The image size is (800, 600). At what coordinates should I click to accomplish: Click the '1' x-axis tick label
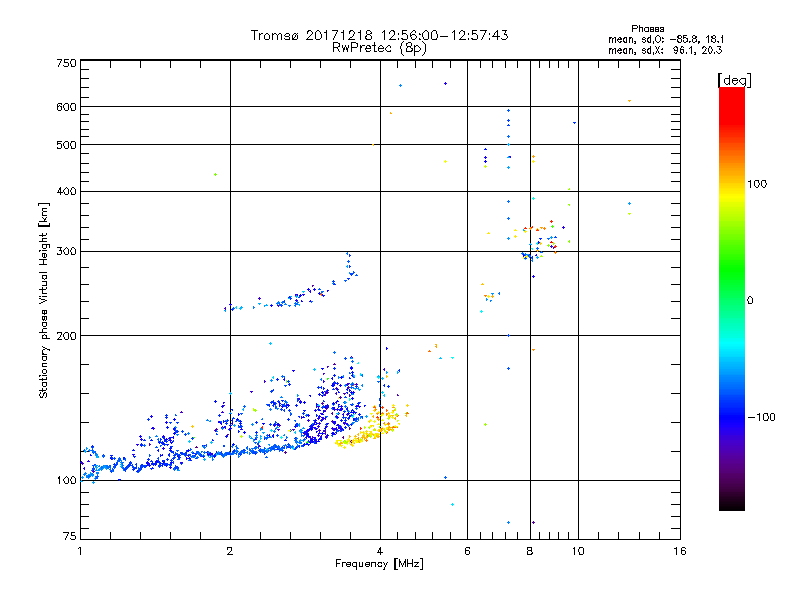[x=80, y=551]
